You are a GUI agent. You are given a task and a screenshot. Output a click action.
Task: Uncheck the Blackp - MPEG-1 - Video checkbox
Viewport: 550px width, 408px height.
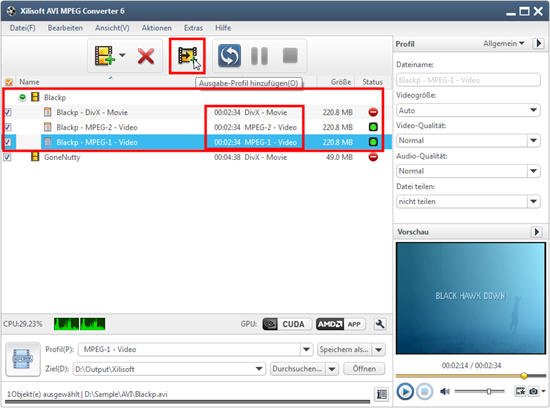[x=8, y=142]
